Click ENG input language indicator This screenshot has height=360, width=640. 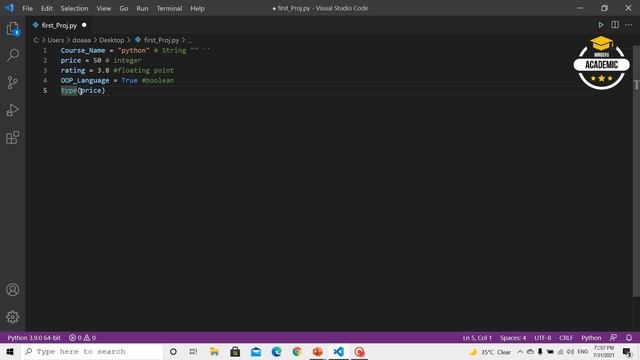point(582,351)
